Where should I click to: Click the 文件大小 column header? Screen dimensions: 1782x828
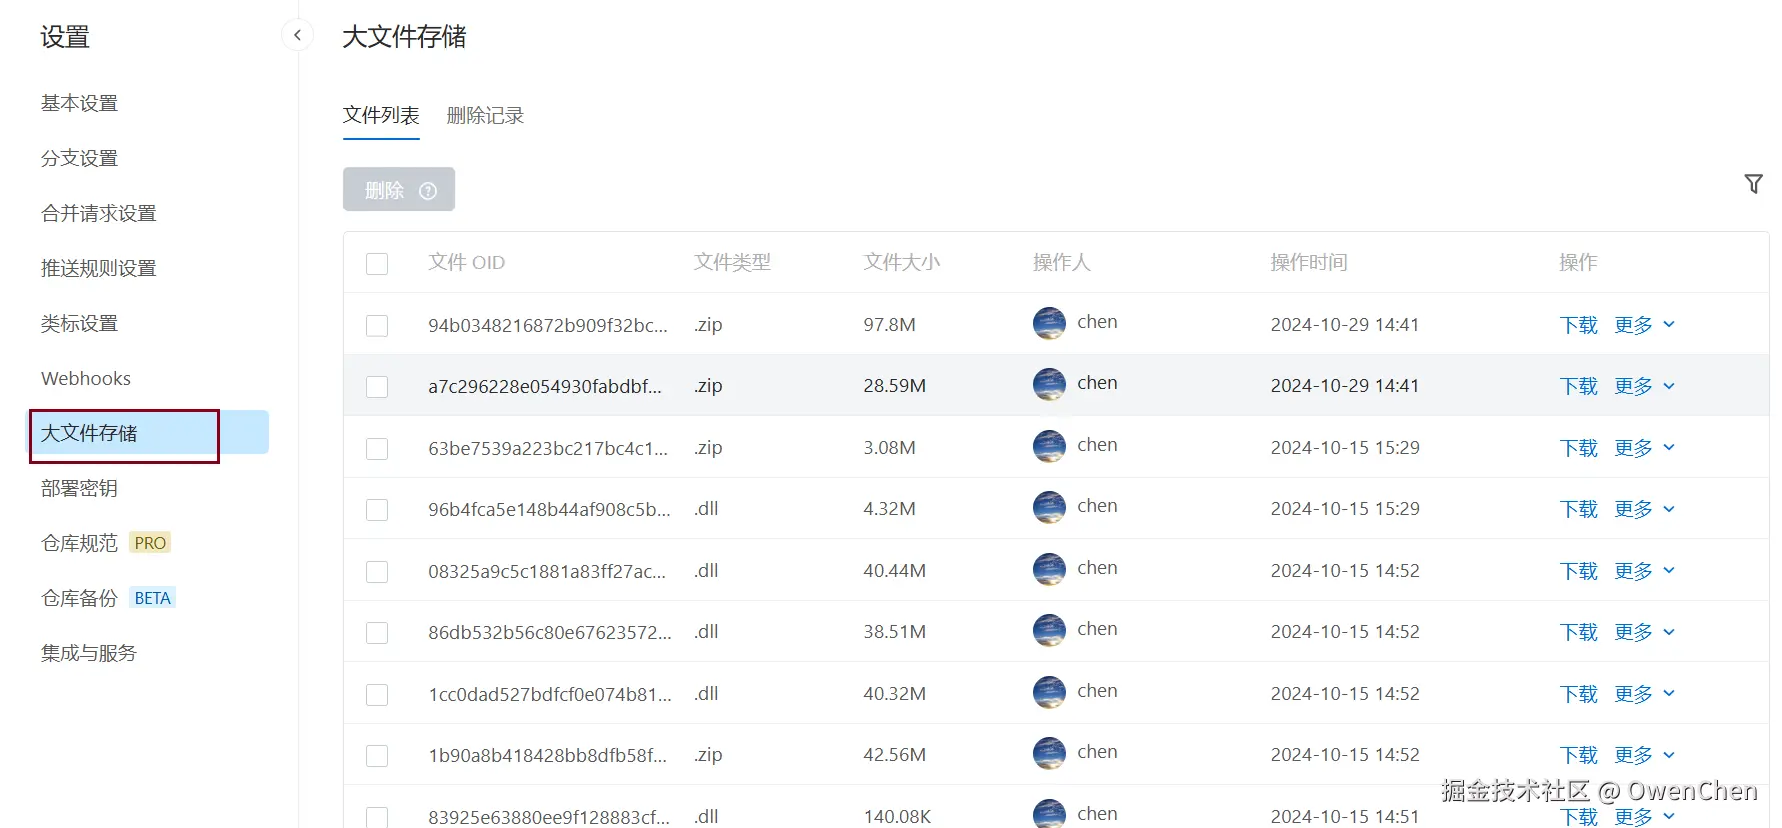click(902, 262)
